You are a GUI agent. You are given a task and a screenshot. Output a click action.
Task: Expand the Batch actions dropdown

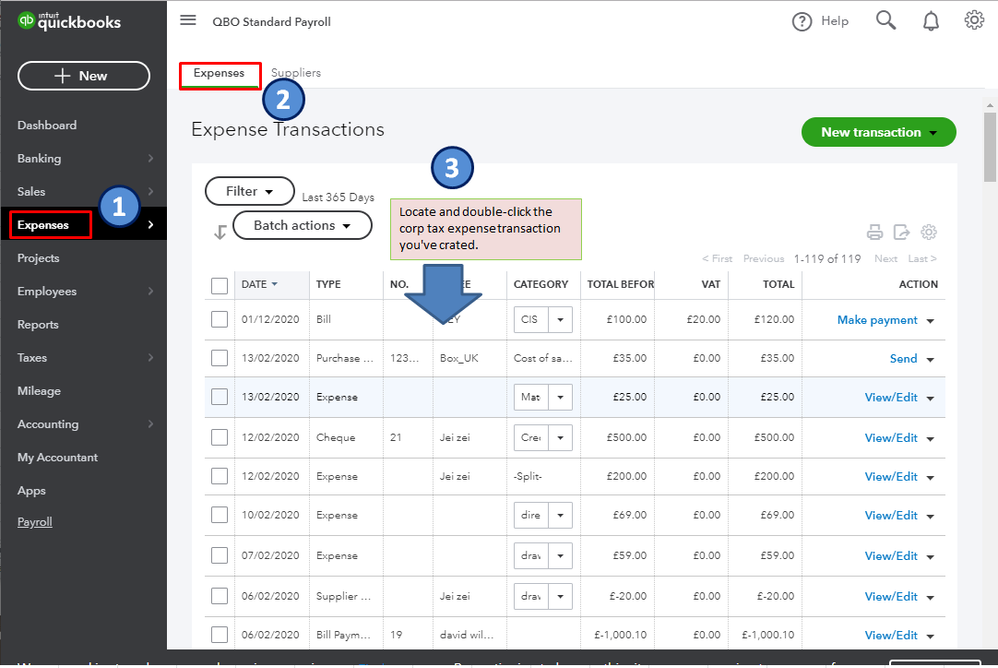click(x=302, y=226)
